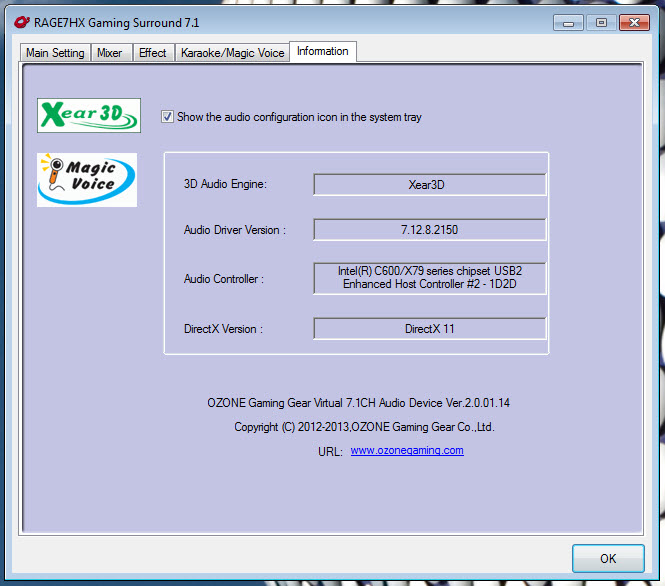This screenshot has width=665, height=586.
Task: Click the Audio Controller field with Intel chipset
Action: pyautogui.click(x=430, y=278)
